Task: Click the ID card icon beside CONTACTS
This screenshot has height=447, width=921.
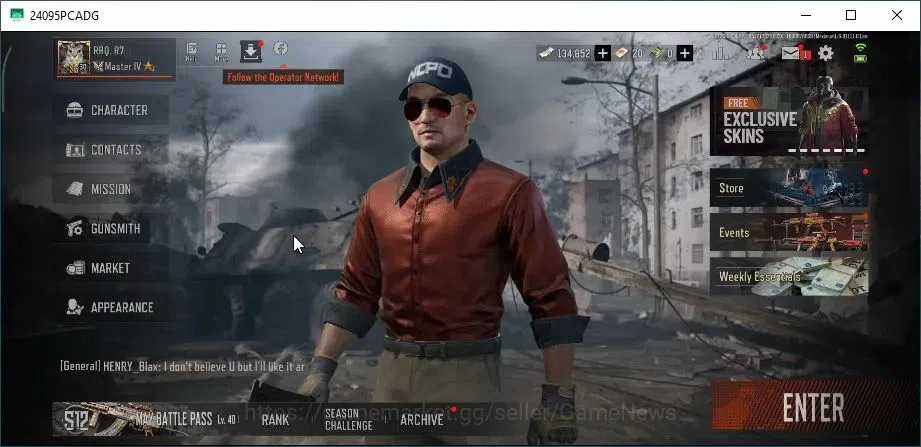Action: pos(75,150)
